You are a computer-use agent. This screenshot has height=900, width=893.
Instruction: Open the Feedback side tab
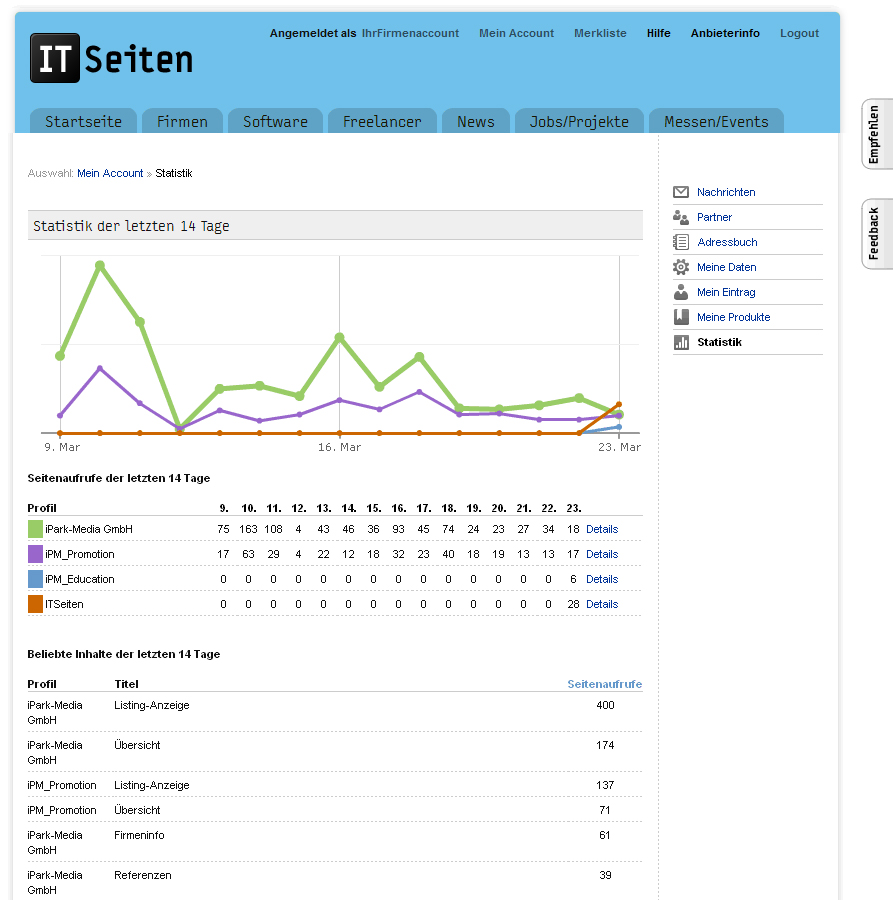point(876,234)
